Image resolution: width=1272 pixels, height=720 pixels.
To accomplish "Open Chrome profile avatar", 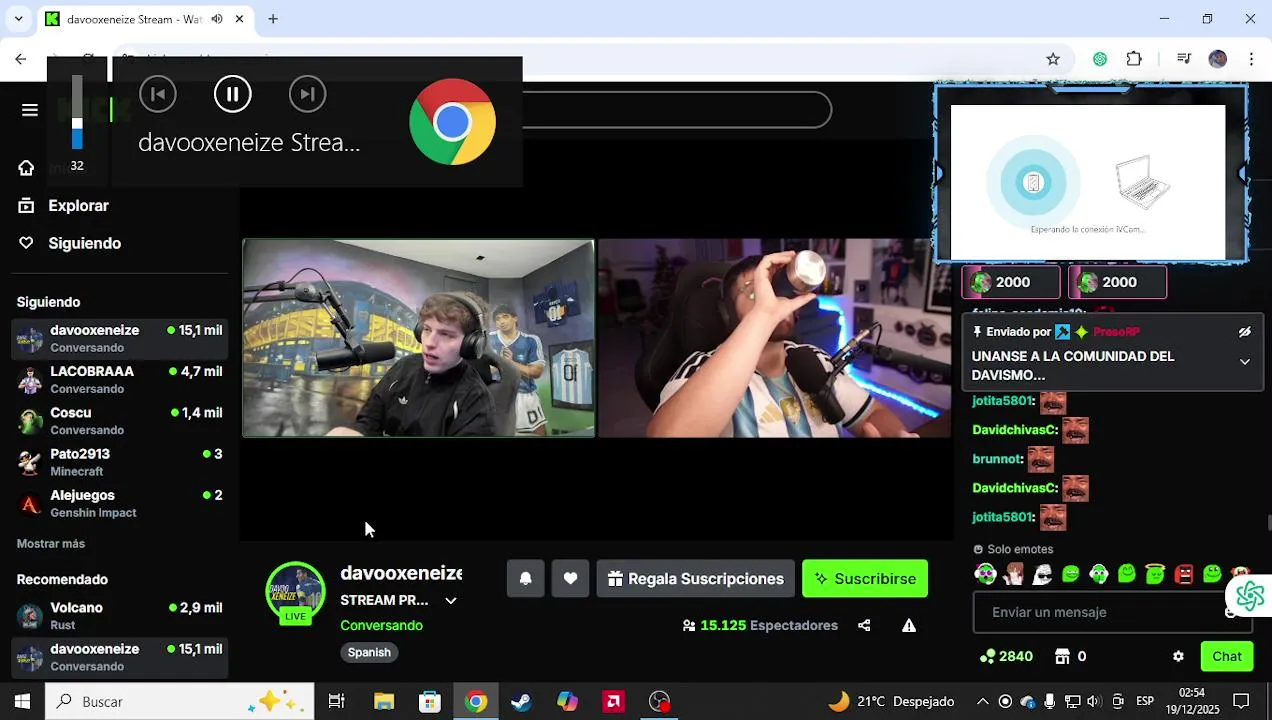I will coord(1217,59).
